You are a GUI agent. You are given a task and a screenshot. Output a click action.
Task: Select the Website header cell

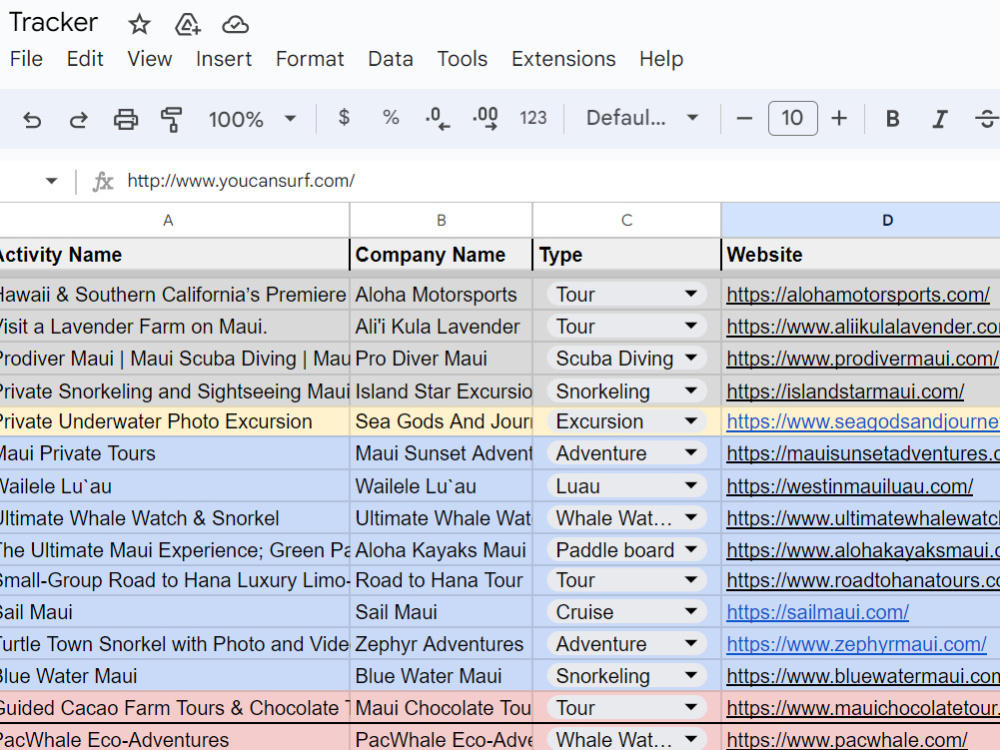coord(861,254)
